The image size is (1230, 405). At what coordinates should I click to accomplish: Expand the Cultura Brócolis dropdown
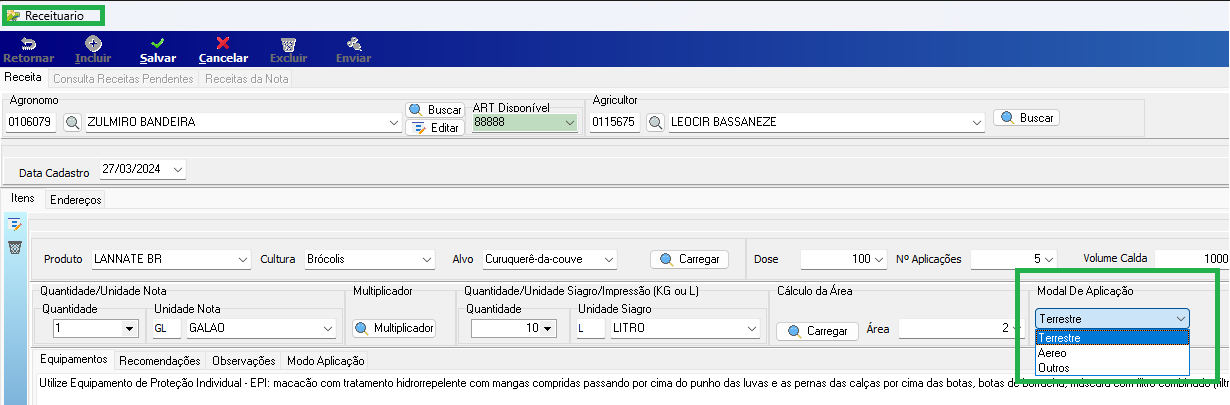(x=427, y=259)
